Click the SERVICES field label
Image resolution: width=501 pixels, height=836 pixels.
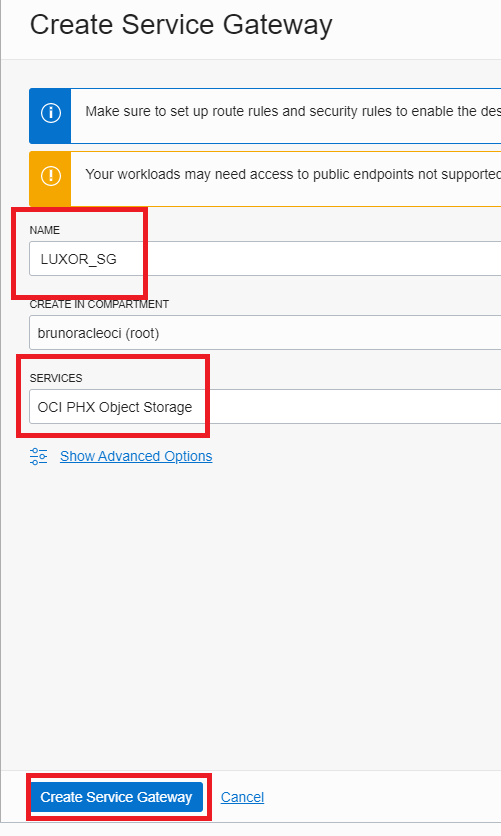(56, 379)
